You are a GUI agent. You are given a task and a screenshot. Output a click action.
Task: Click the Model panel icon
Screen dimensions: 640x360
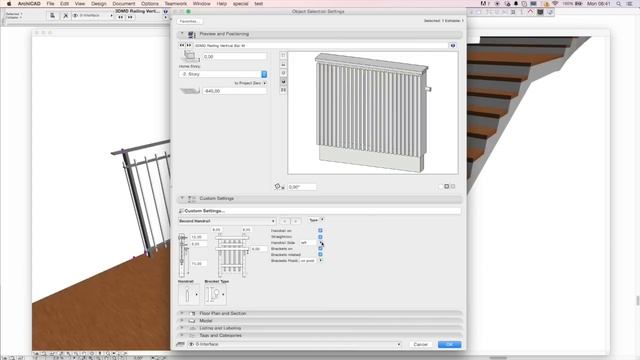(x=192, y=321)
